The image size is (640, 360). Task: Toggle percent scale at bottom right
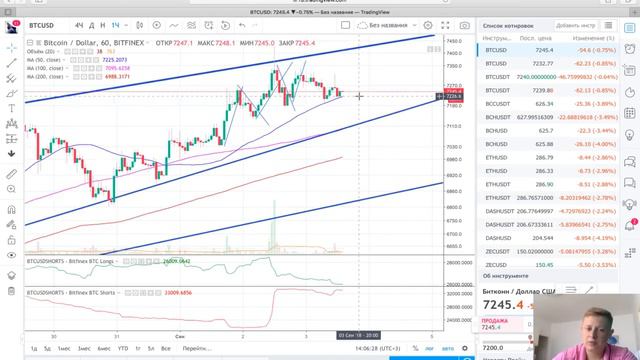point(415,348)
